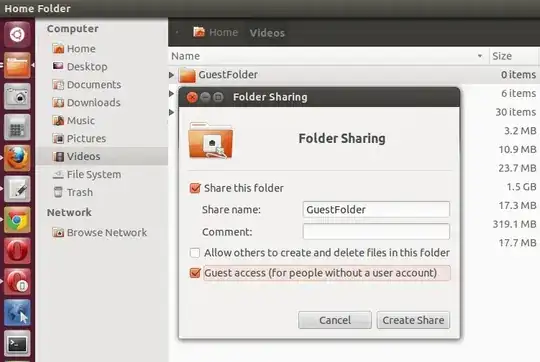Sort files by Size column header
Screen dimensions: 540x362
[514, 56]
